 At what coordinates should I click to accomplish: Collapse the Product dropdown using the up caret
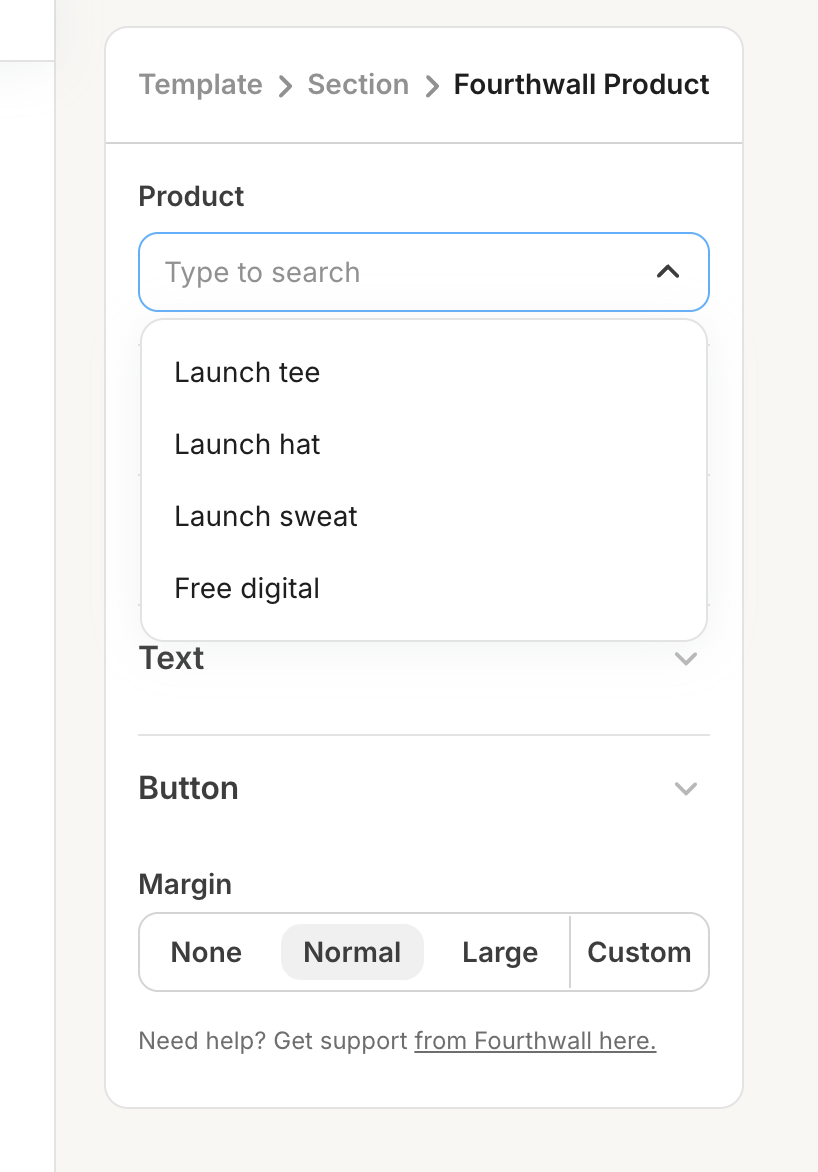668,272
